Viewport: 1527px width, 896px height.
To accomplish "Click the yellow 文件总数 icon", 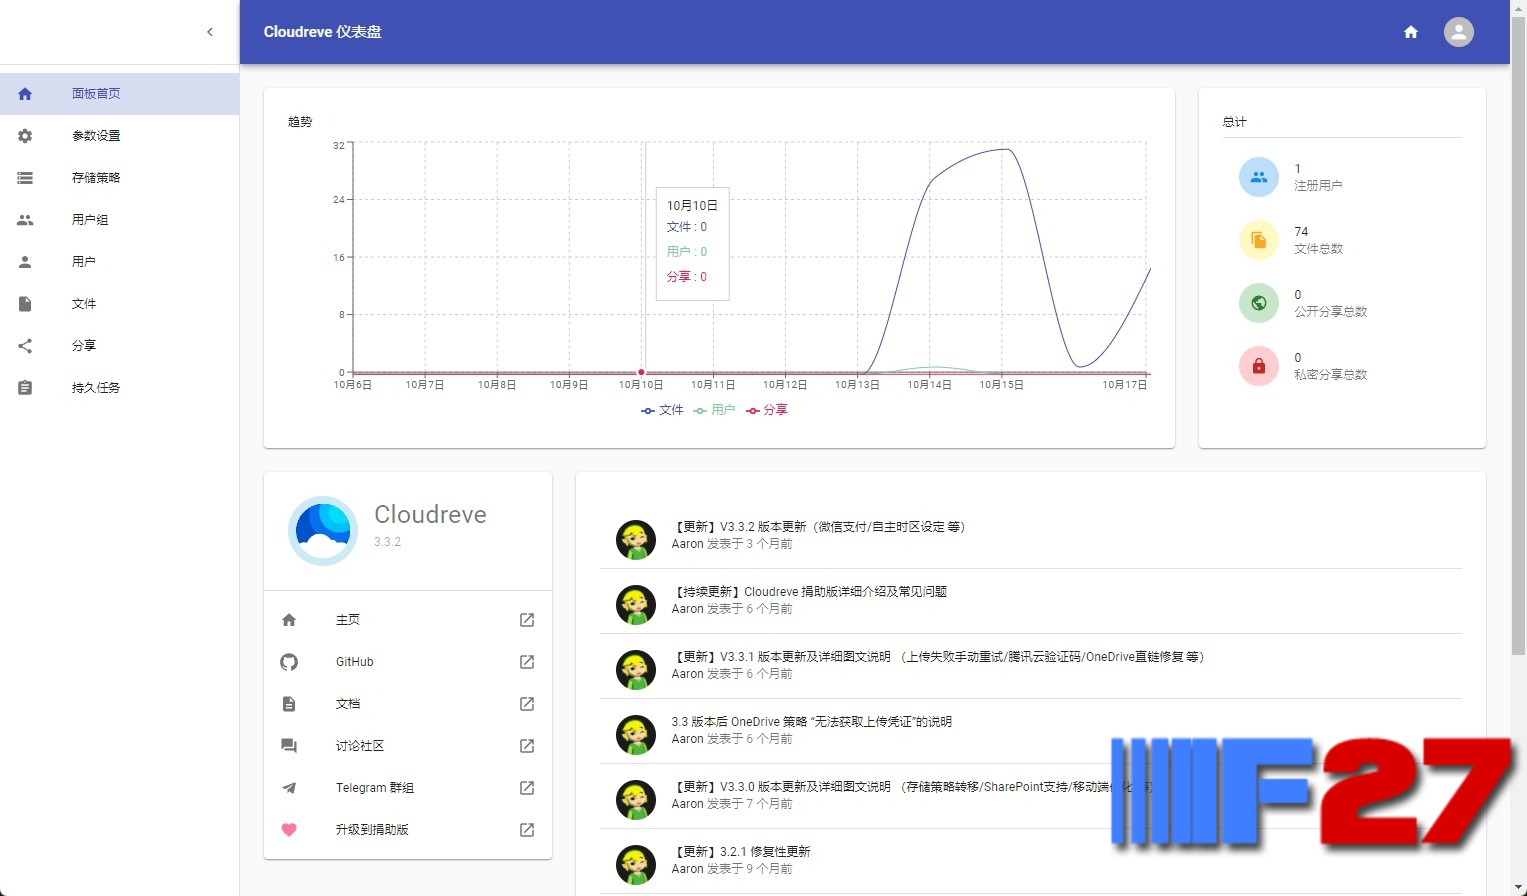I will coord(1259,241).
